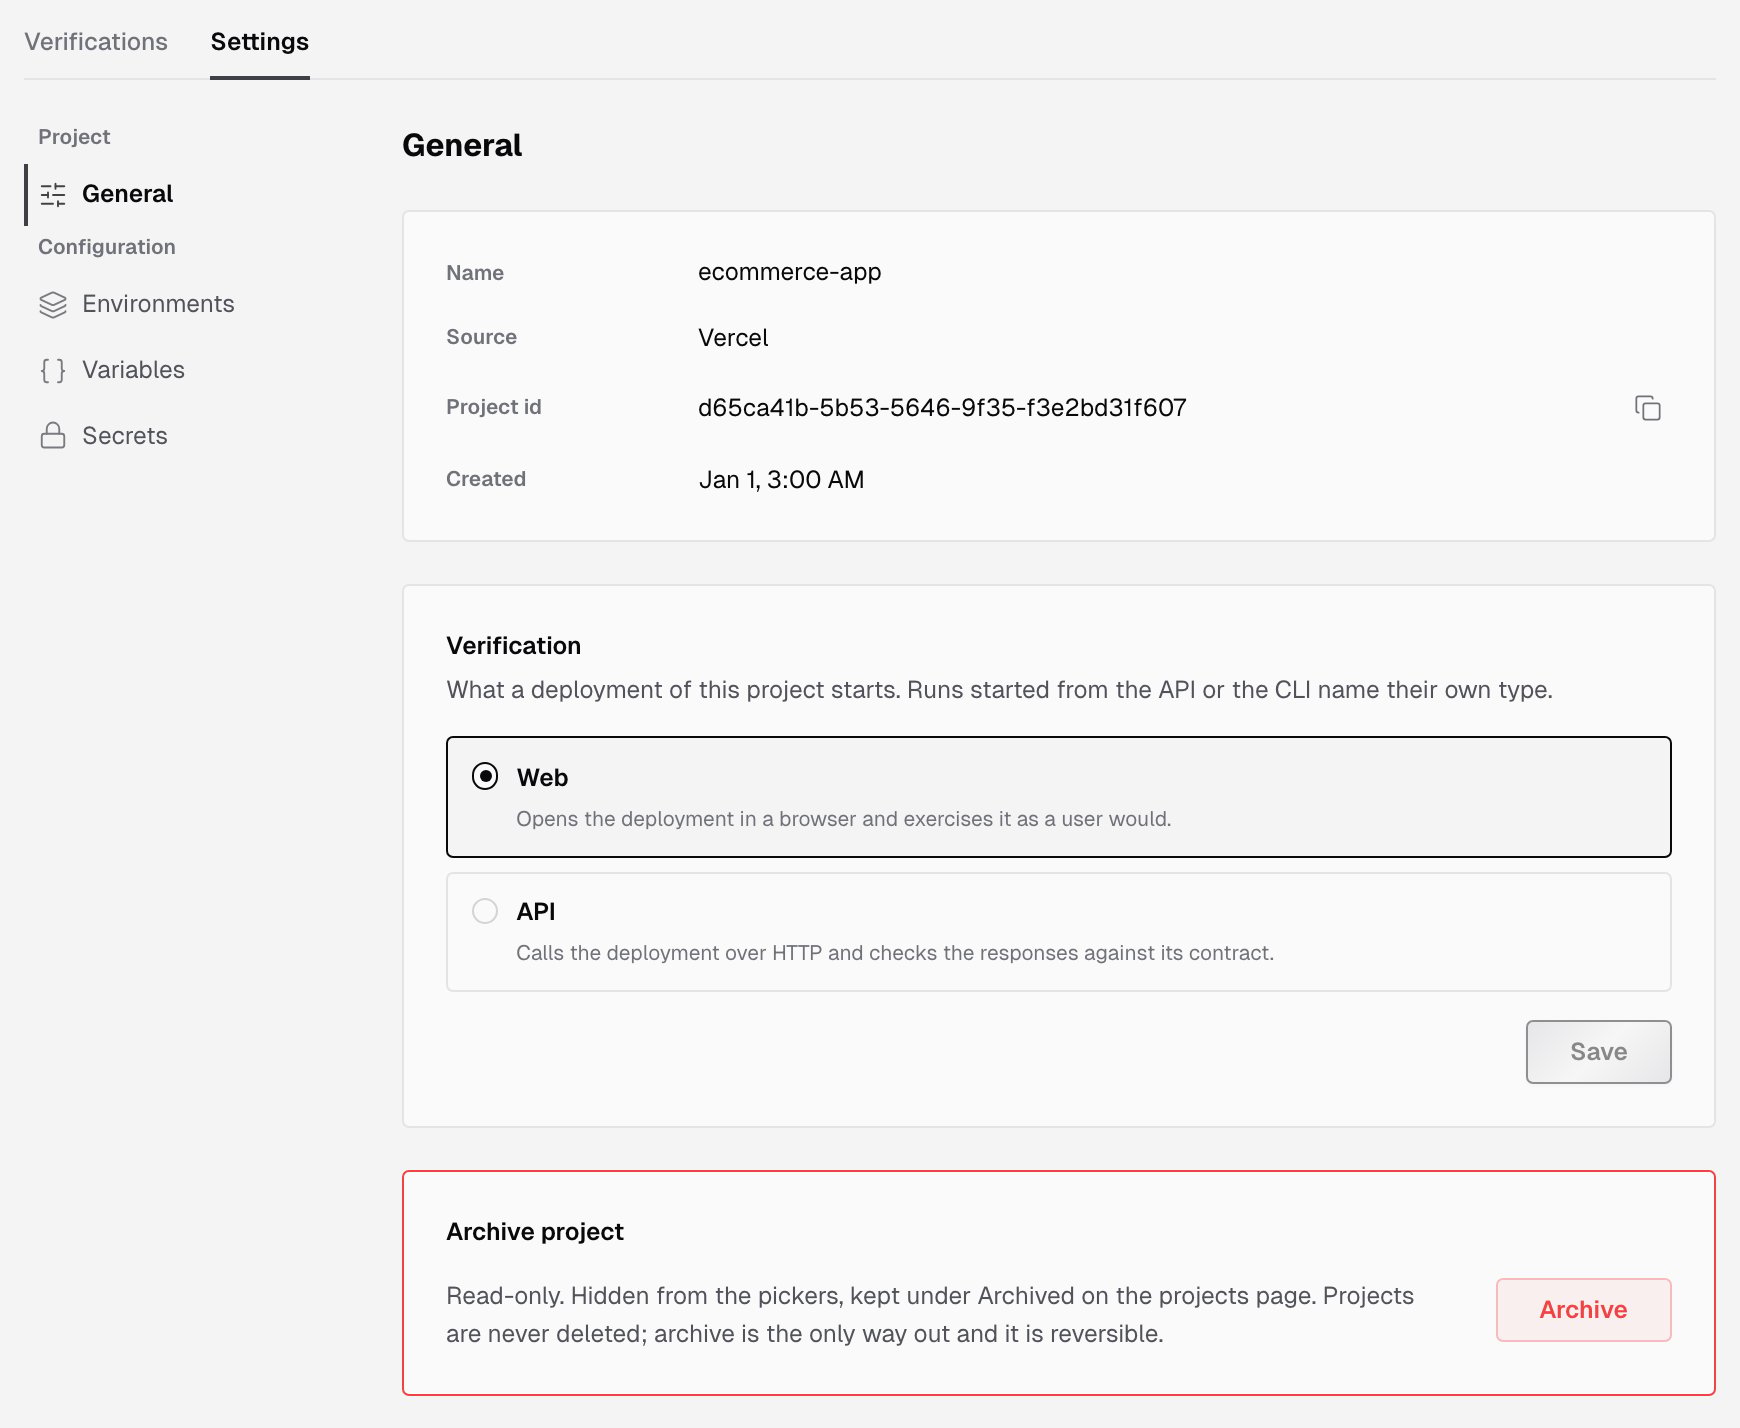The width and height of the screenshot is (1740, 1428).
Task: Click the Variables curly braces icon
Action: pyautogui.click(x=53, y=370)
